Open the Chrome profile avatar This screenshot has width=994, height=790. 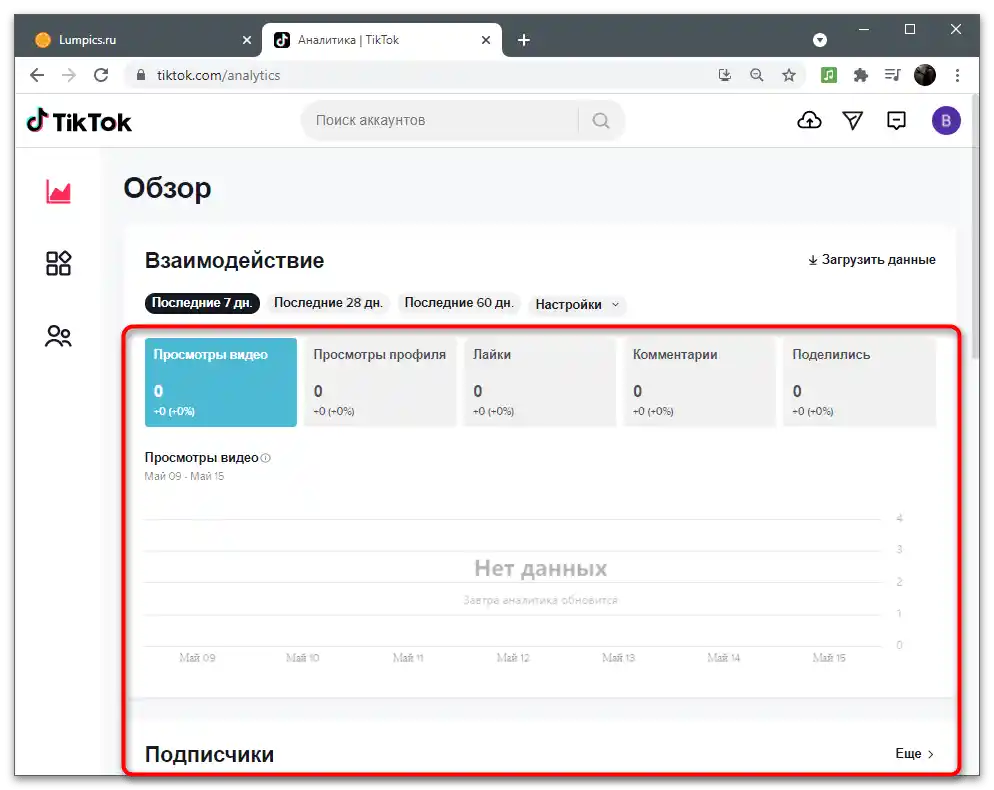tap(925, 75)
